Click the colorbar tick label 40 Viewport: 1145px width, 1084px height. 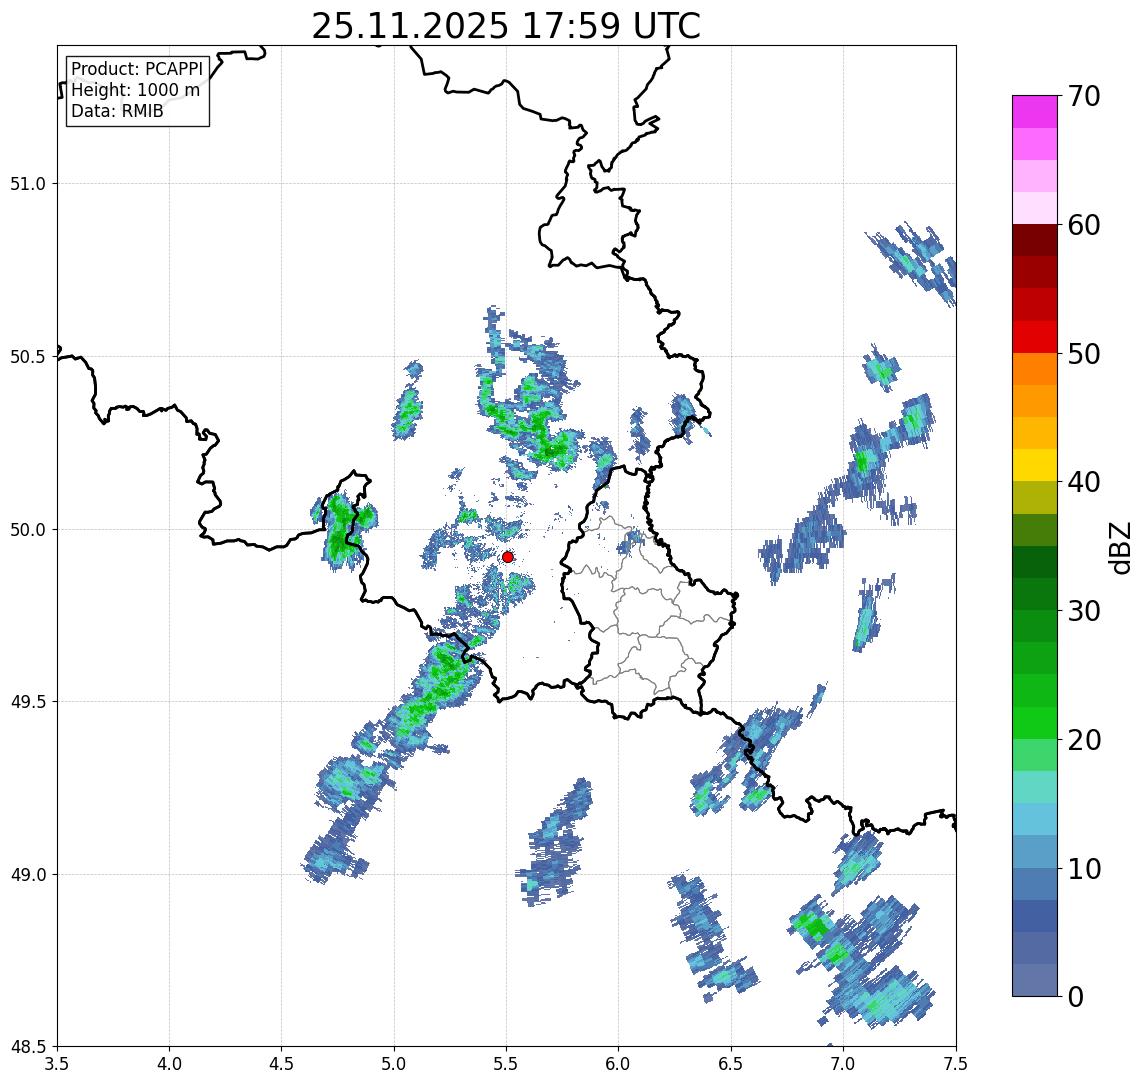click(1084, 482)
